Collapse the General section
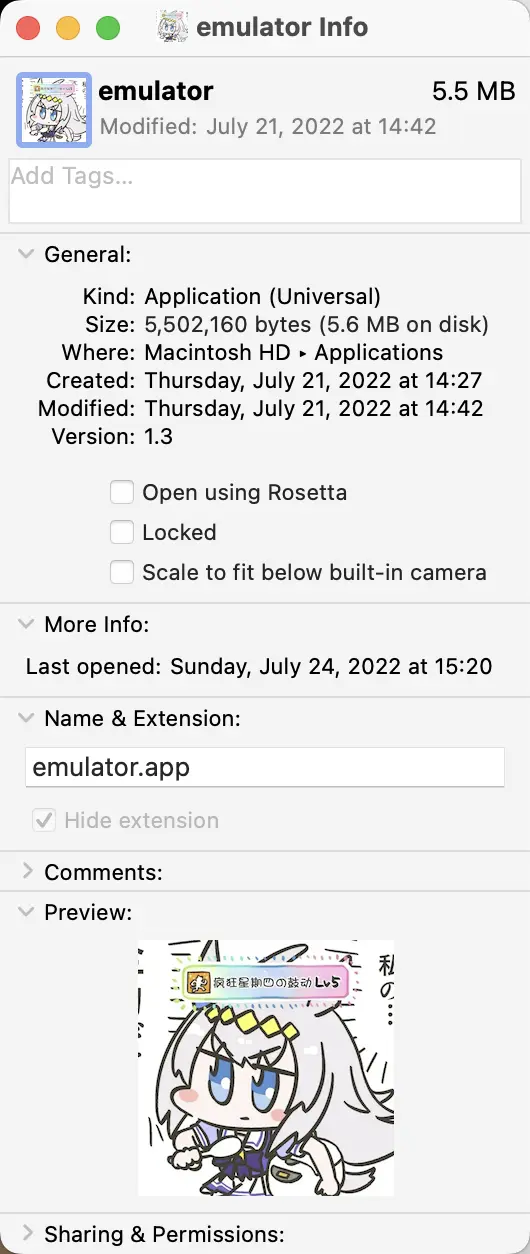Image resolution: width=530 pixels, height=1254 pixels. pyautogui.click(x=26, y=254)
